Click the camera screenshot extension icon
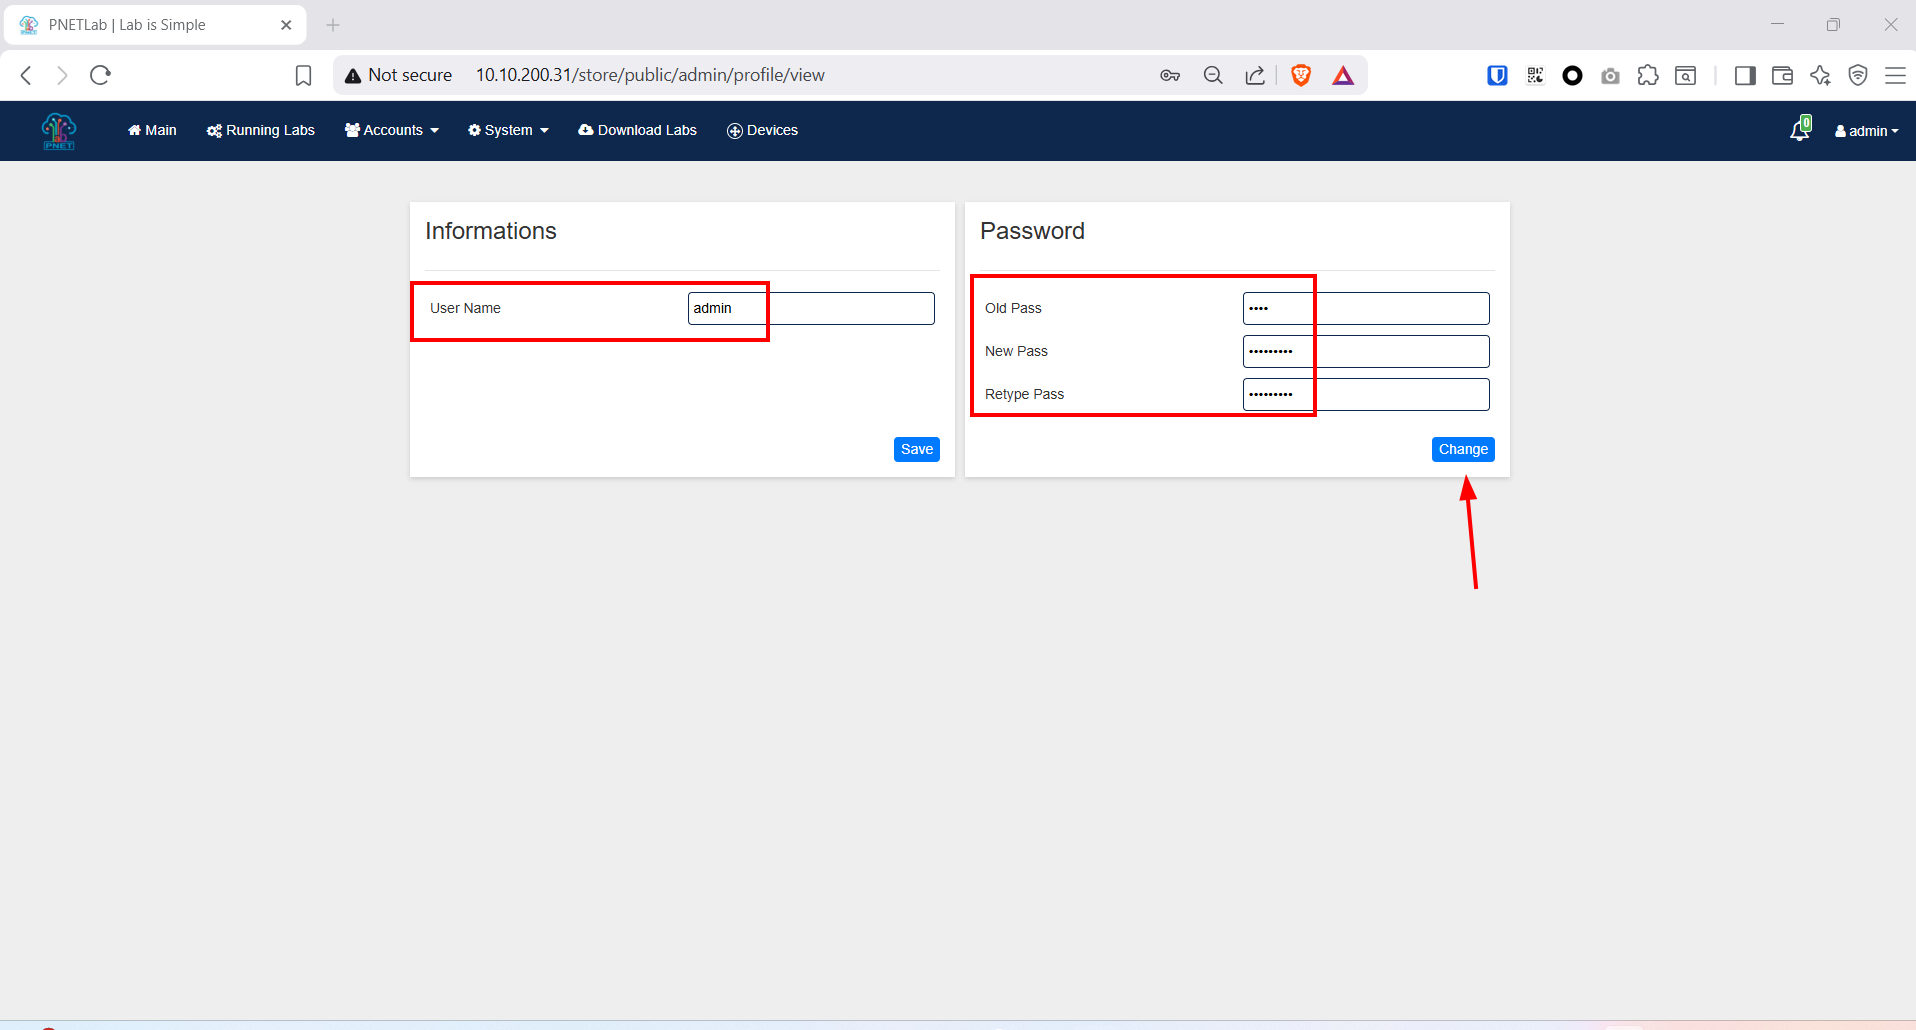 [x=1610, y=76]
